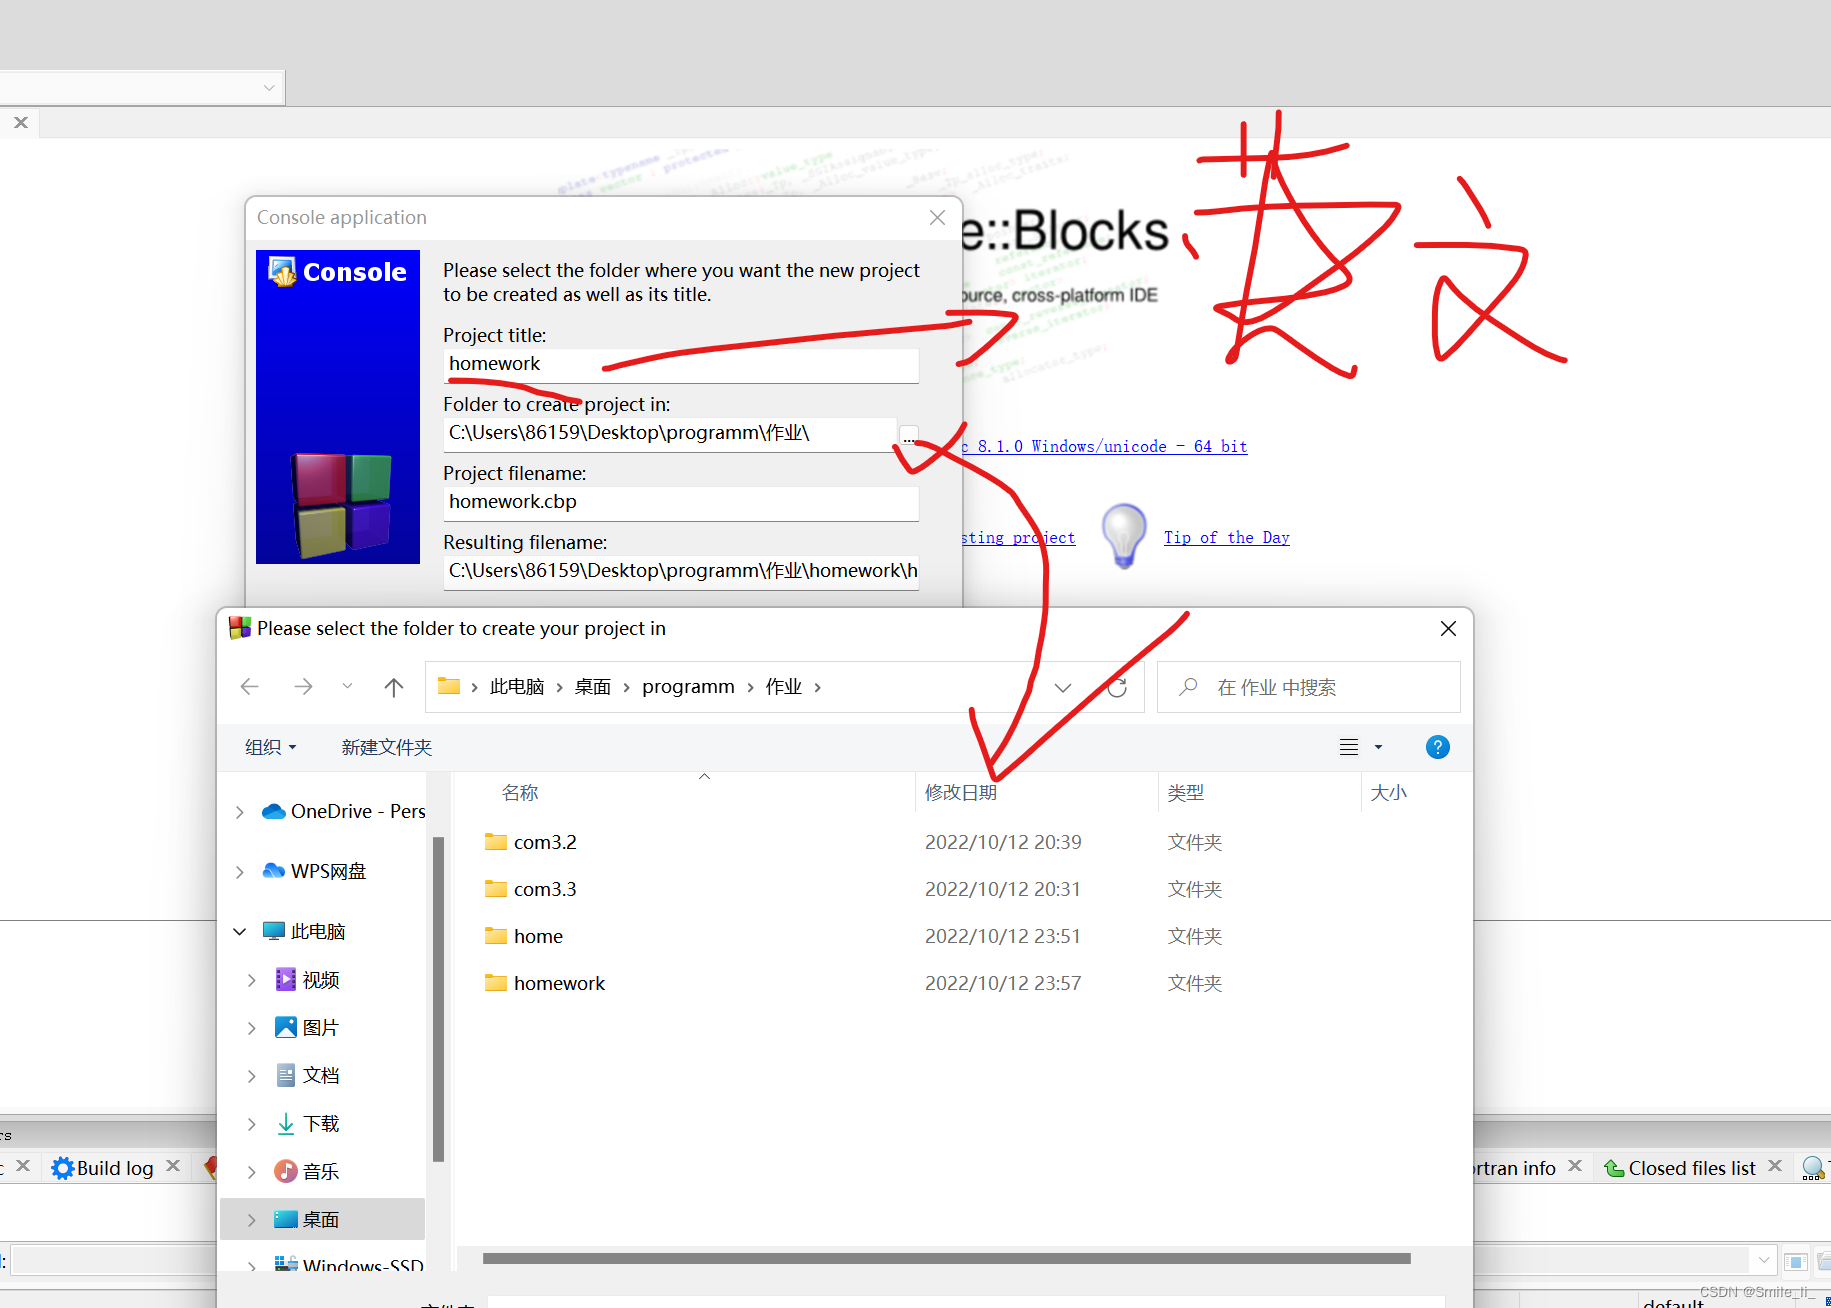Go up to the parent folder with the up arrow
This screenshot has width=1831, height=1308.
click(x=393, y=687)
